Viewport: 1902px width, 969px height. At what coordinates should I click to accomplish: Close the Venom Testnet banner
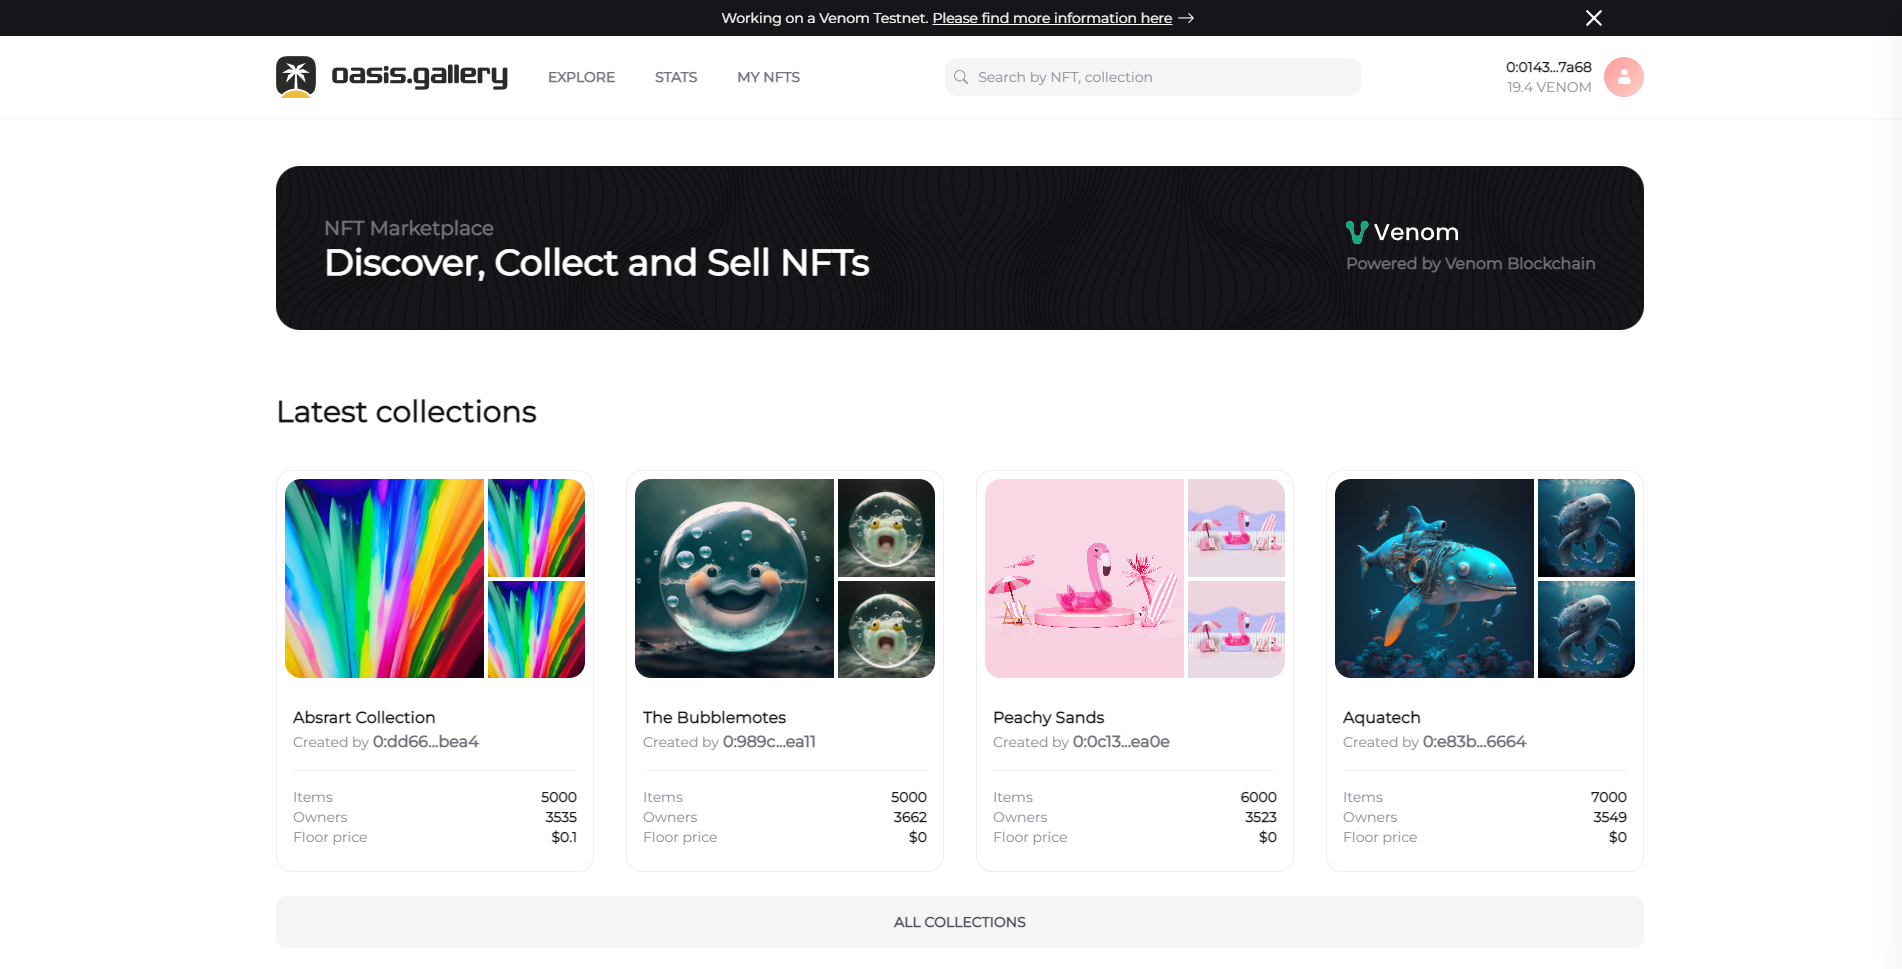pyautogui.click(x=1593, y=18)
